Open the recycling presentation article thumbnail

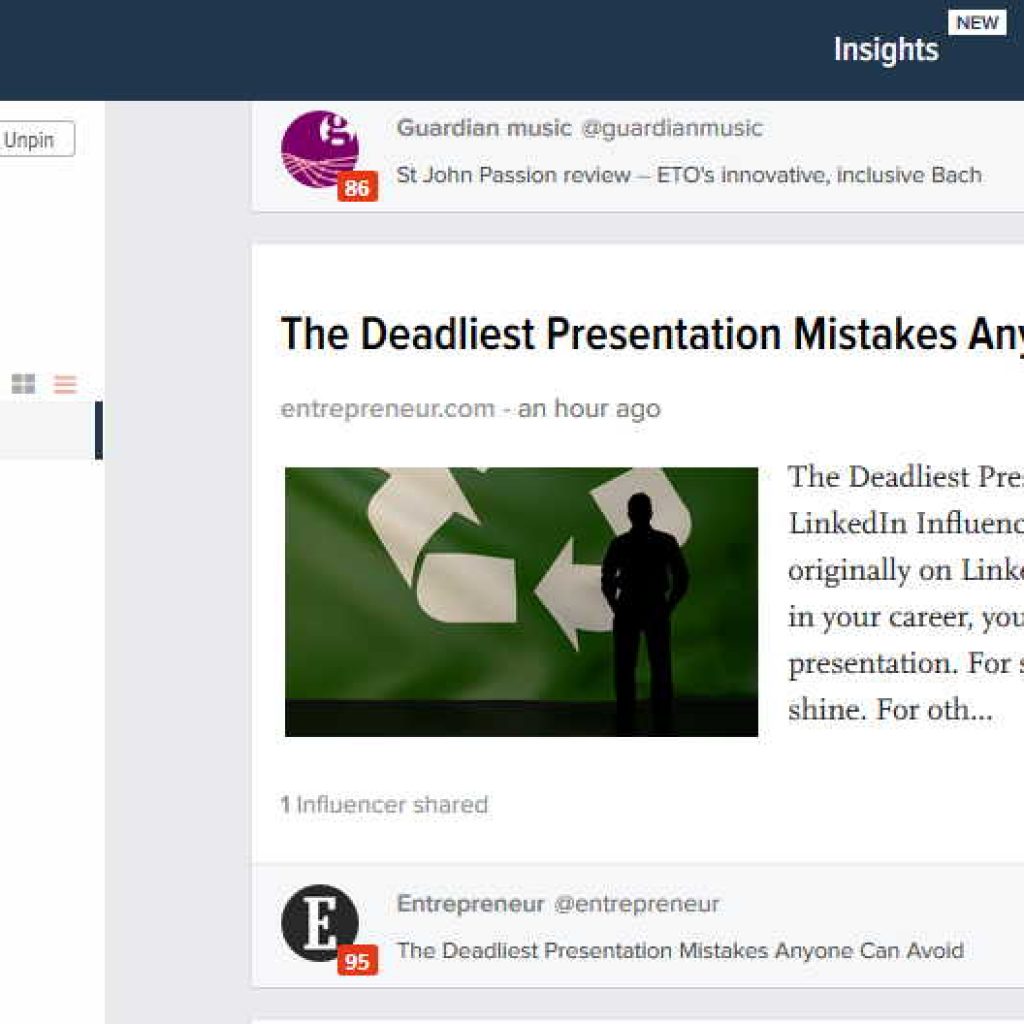521,601
